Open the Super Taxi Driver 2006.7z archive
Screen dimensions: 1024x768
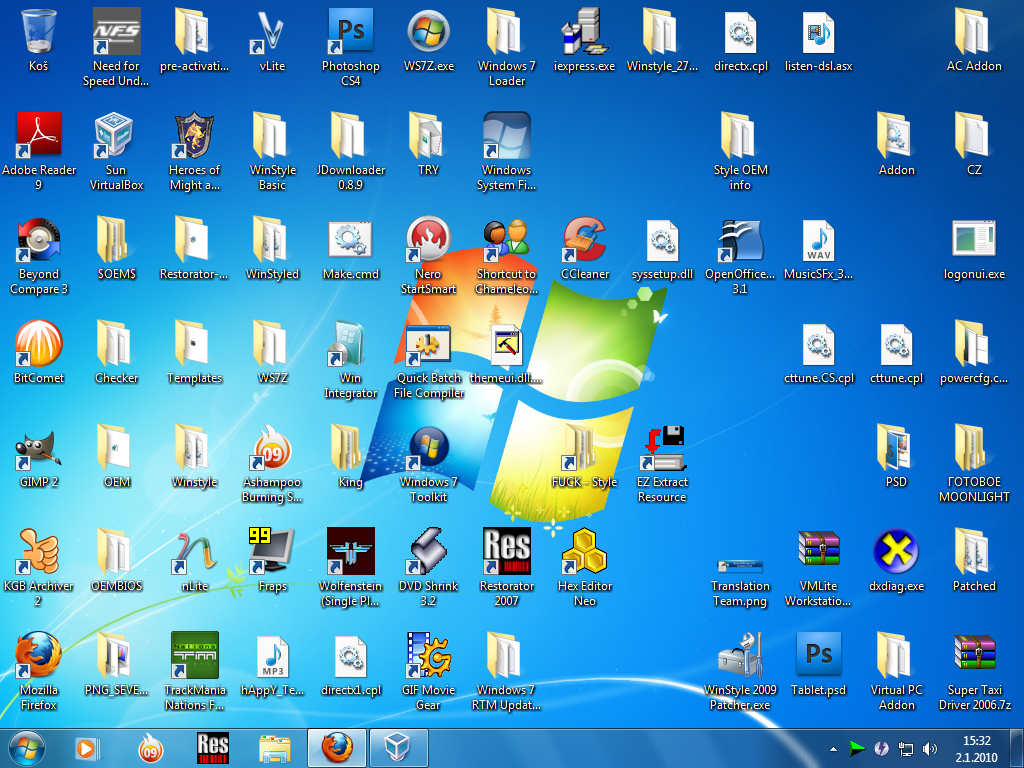click(x=974, y=657)
